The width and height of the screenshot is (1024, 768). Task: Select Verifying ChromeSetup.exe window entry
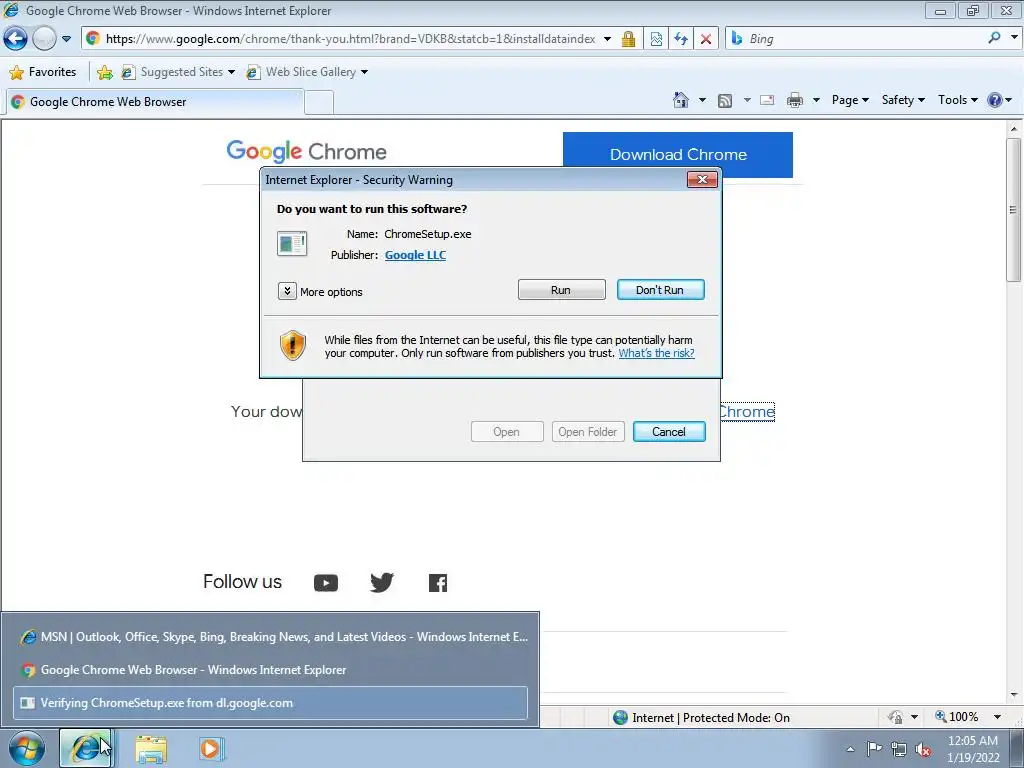click(270, 703)
